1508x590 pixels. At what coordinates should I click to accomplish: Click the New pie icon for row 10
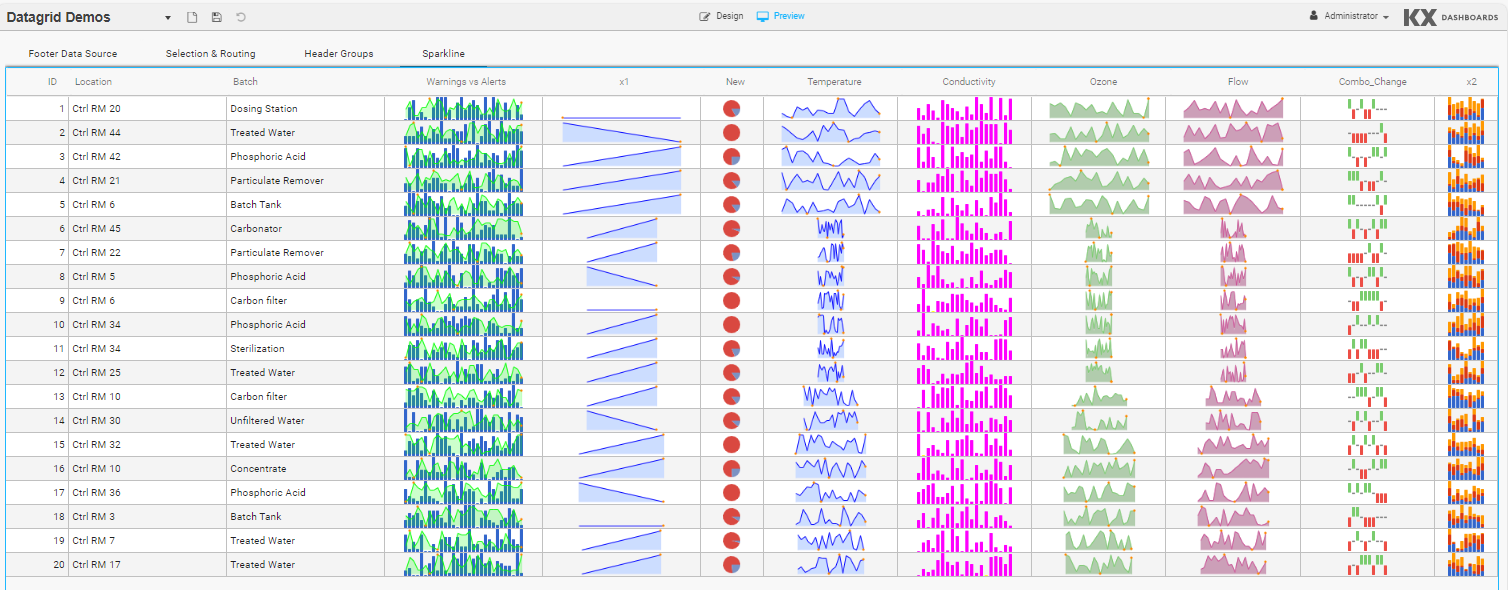point(731,324)
